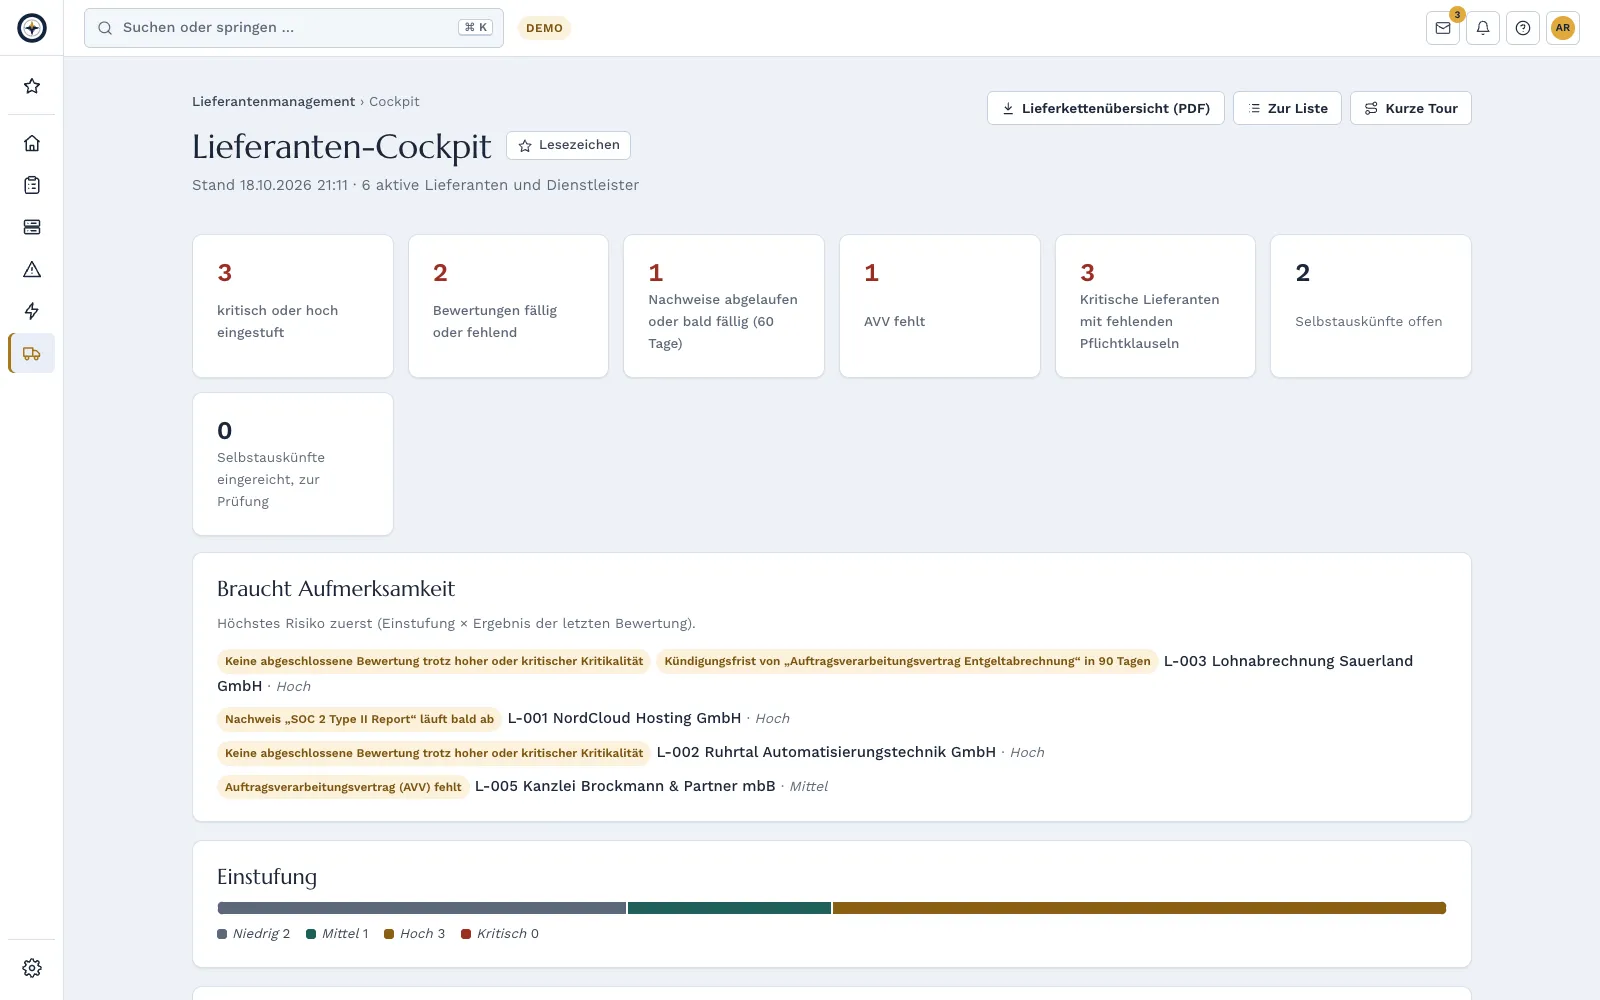
Task: Open favorites star in sidebar
Action: coord(32,86)
